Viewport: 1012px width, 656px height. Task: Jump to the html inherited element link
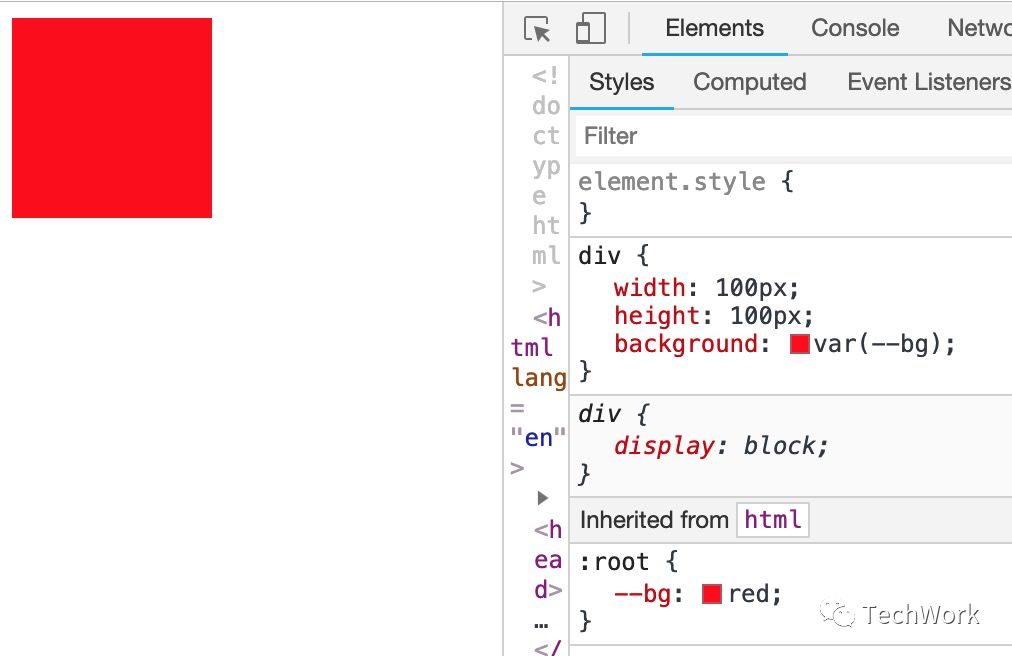(773, 520)
